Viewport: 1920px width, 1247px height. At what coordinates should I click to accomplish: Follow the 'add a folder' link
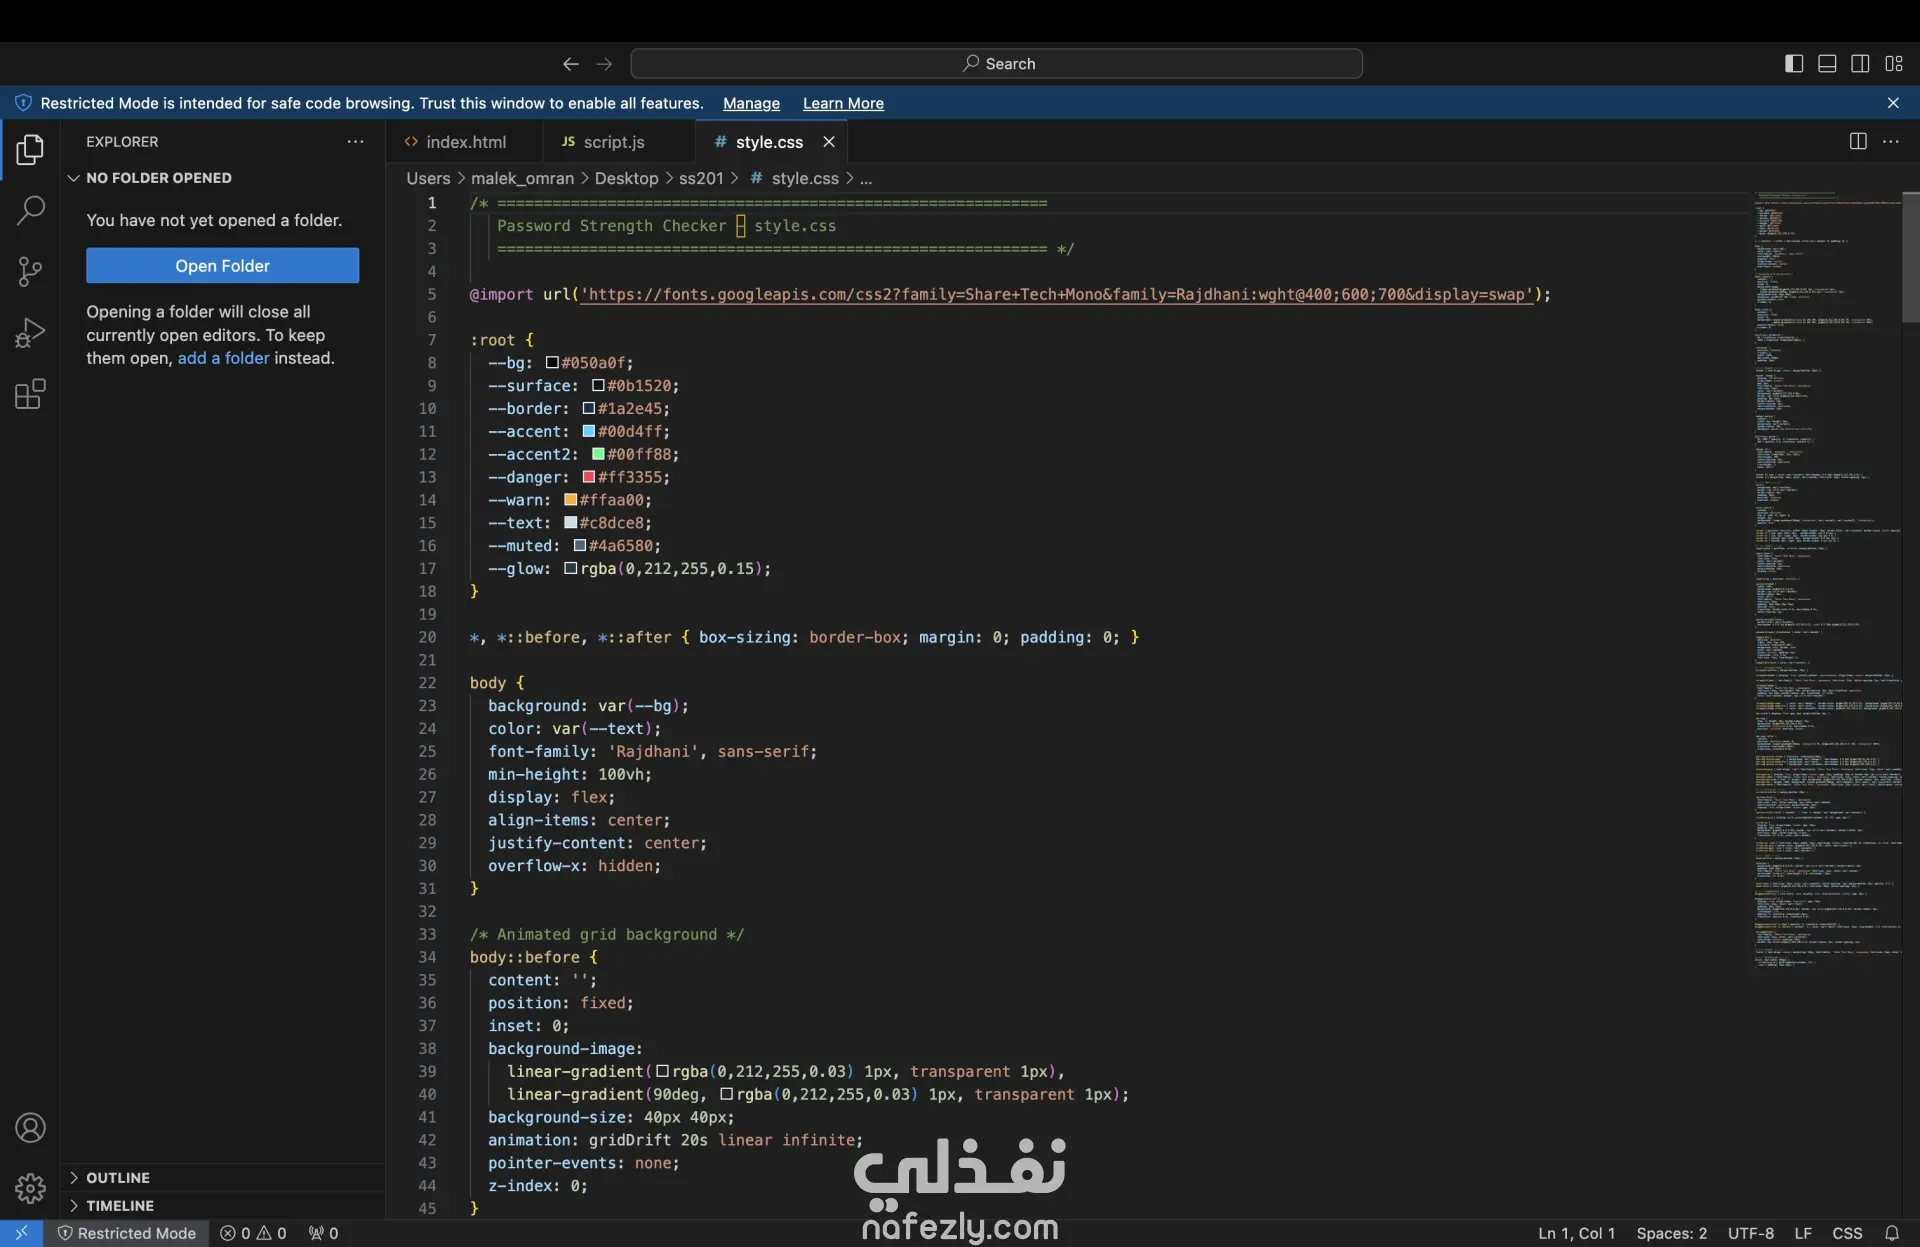tap(223, 358)
